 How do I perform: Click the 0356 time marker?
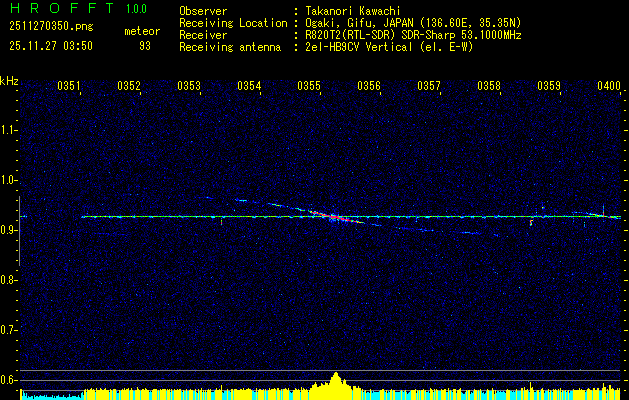pyautogui.click(x=369, y=86)
